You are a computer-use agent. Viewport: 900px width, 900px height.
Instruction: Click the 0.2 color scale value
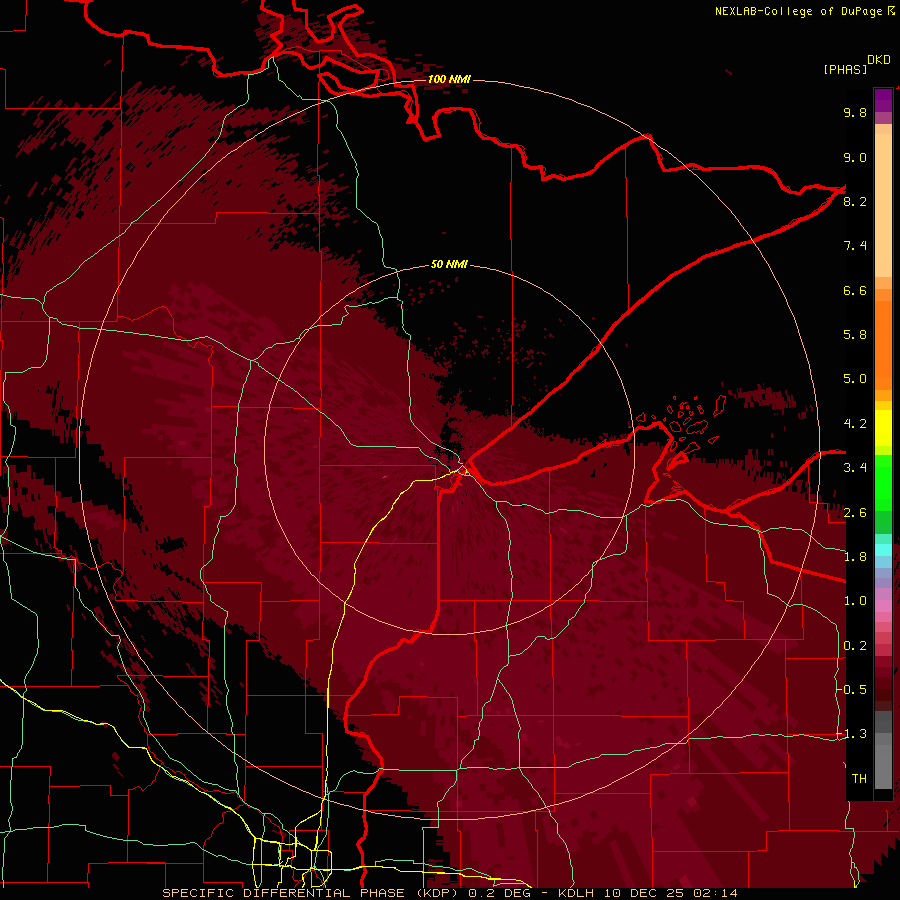click(x=855, y=646)
